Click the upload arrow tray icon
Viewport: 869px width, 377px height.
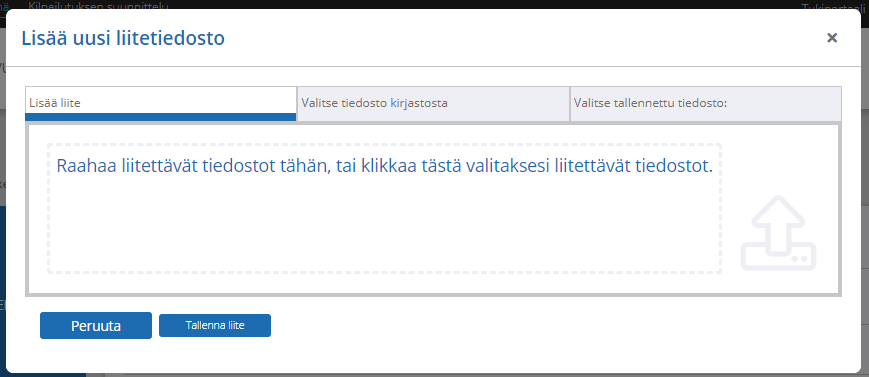pos(778,233)
